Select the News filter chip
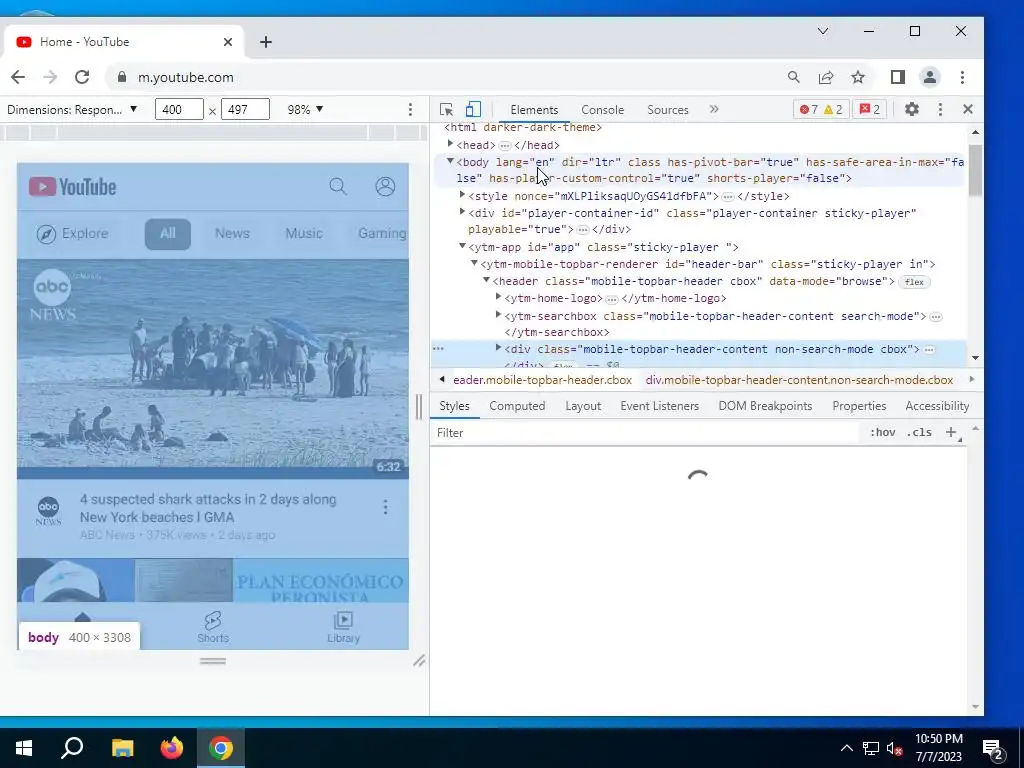This screenshot has width=1024, height=768. click(x=232, y=234)
